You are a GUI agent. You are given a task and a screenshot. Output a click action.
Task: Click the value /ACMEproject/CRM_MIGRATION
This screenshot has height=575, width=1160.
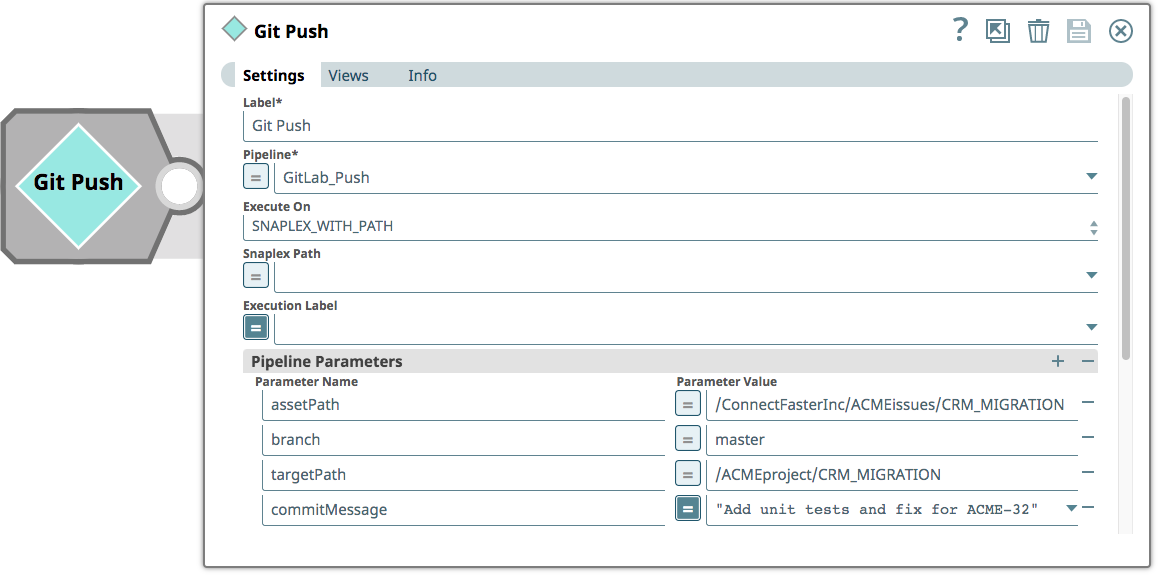(891, 474)
